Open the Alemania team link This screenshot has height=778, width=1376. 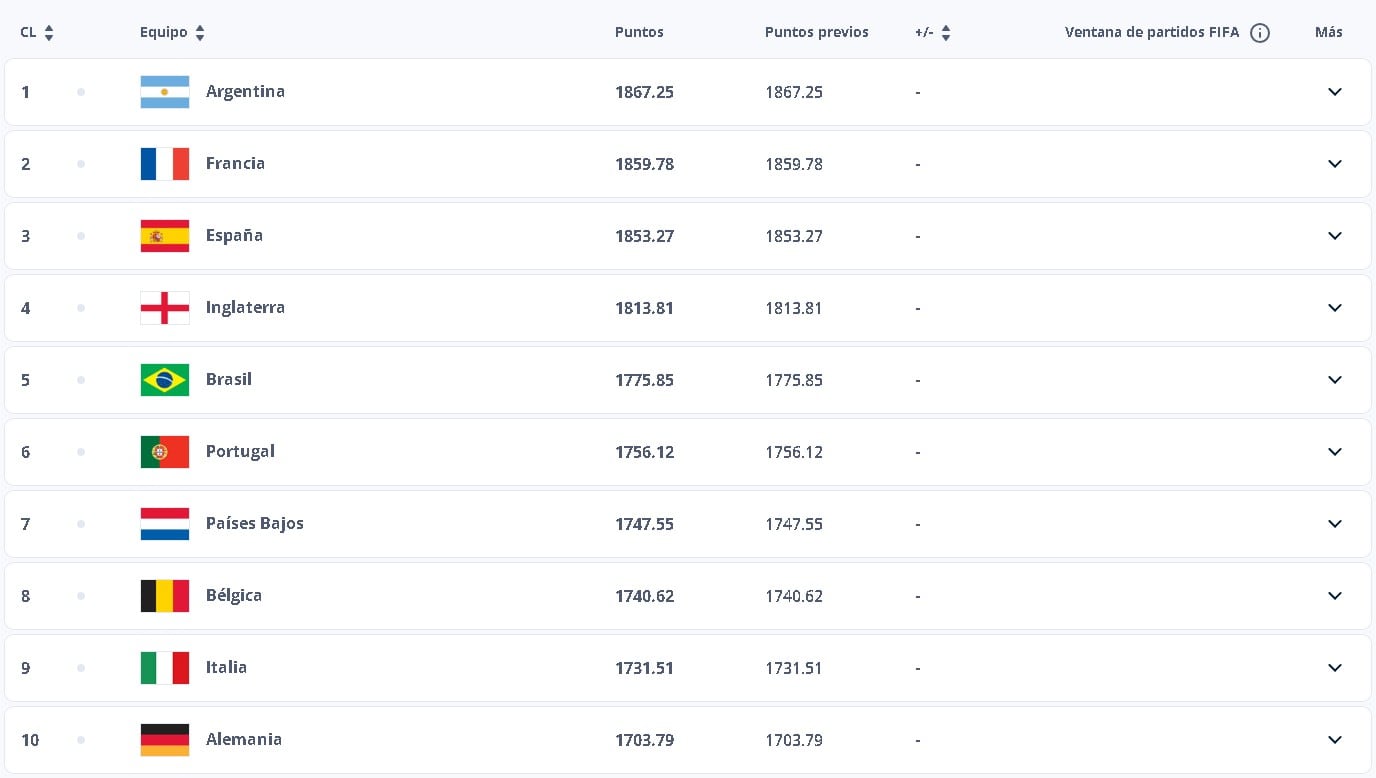point(244,740)
